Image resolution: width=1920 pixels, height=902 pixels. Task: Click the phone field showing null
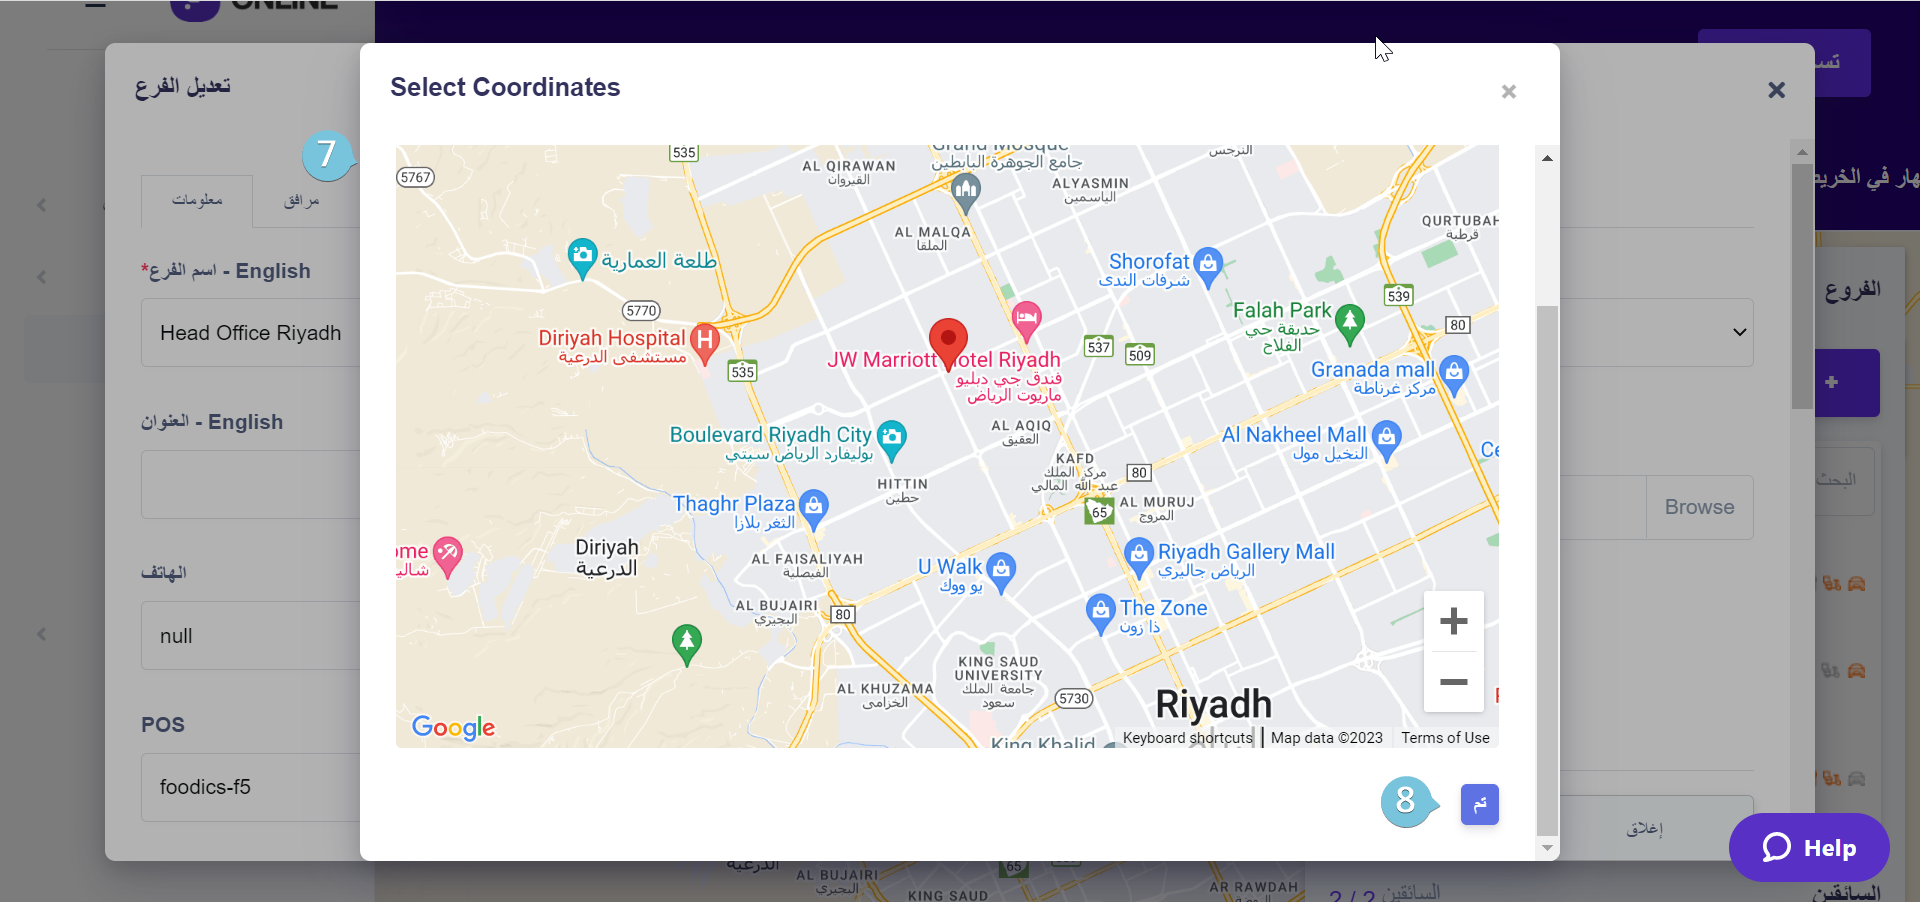(x=251, y=636)
